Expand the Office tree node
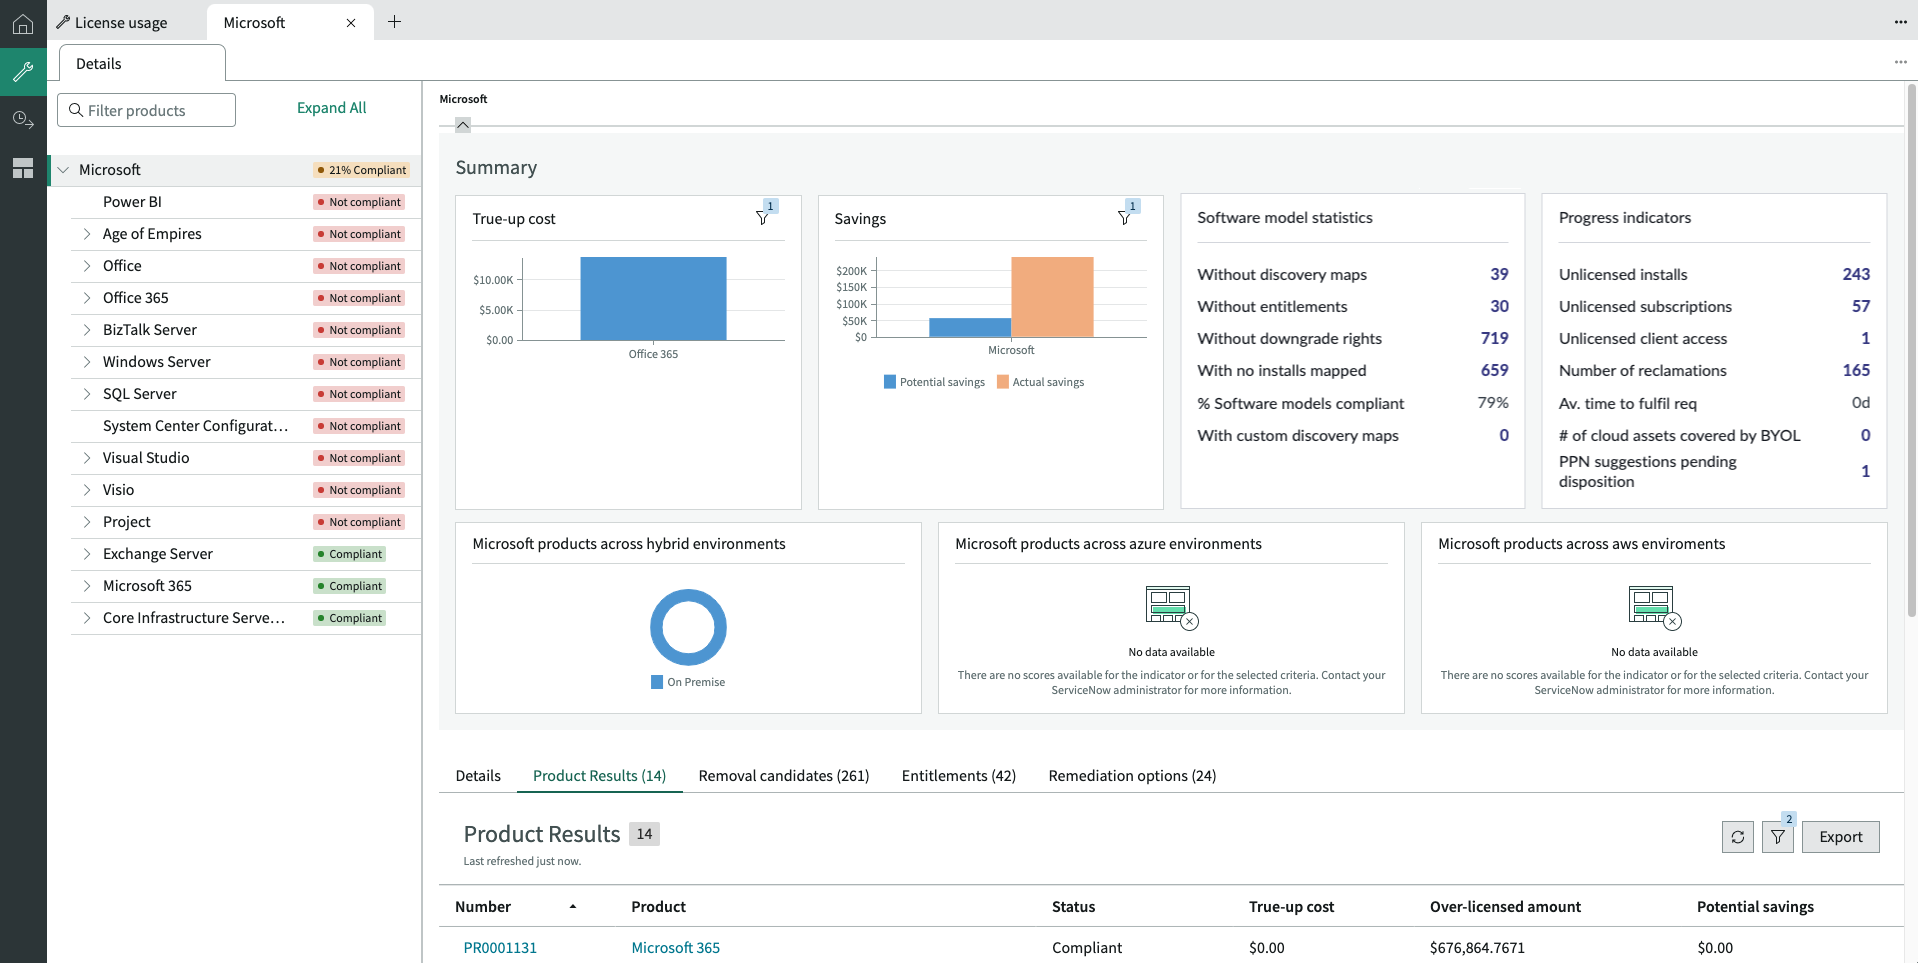 [x=87, y=266]
